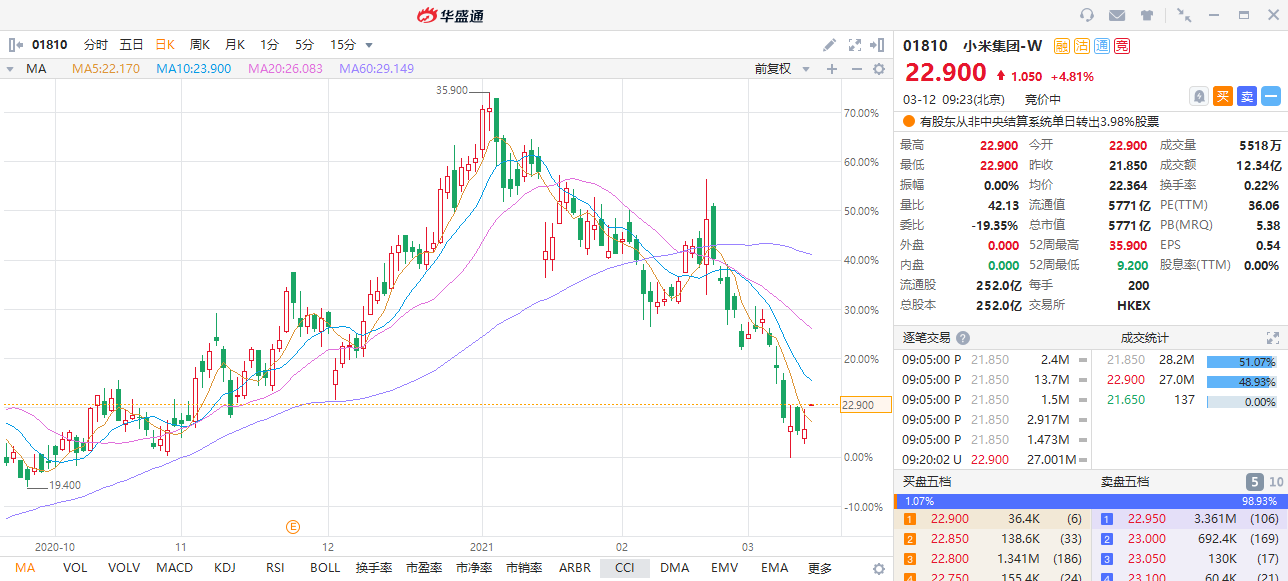This screenshot has width=1288, height=581.
Task: Switch order book depth to 5 levels
Action: (1253, 482)
